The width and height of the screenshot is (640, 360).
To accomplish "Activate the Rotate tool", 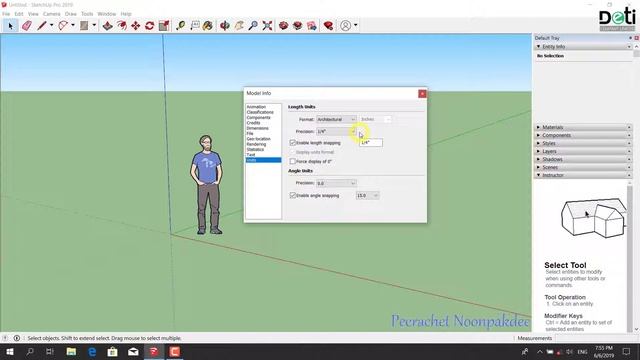I will 149,26.
